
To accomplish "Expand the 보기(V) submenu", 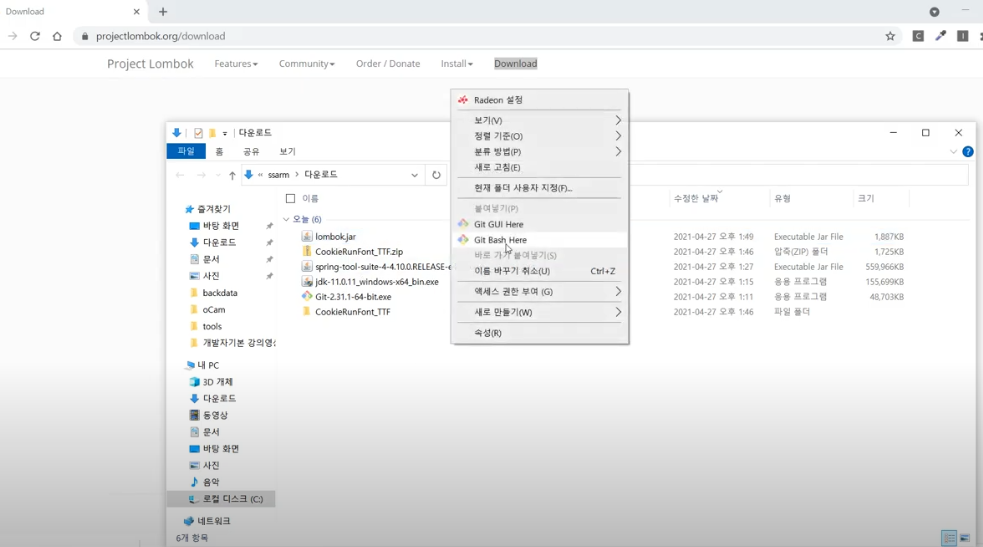I will pos(540,120).
